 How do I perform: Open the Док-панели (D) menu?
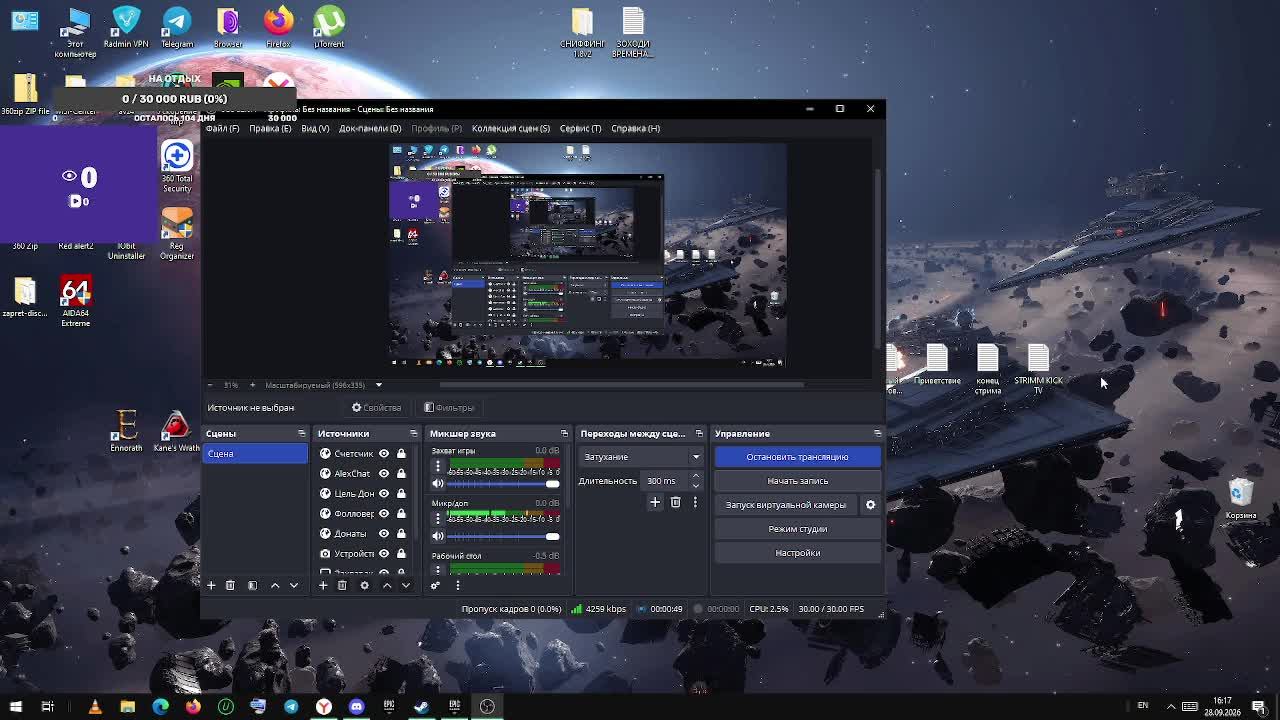pyautogui.click(x=370, y=128)
